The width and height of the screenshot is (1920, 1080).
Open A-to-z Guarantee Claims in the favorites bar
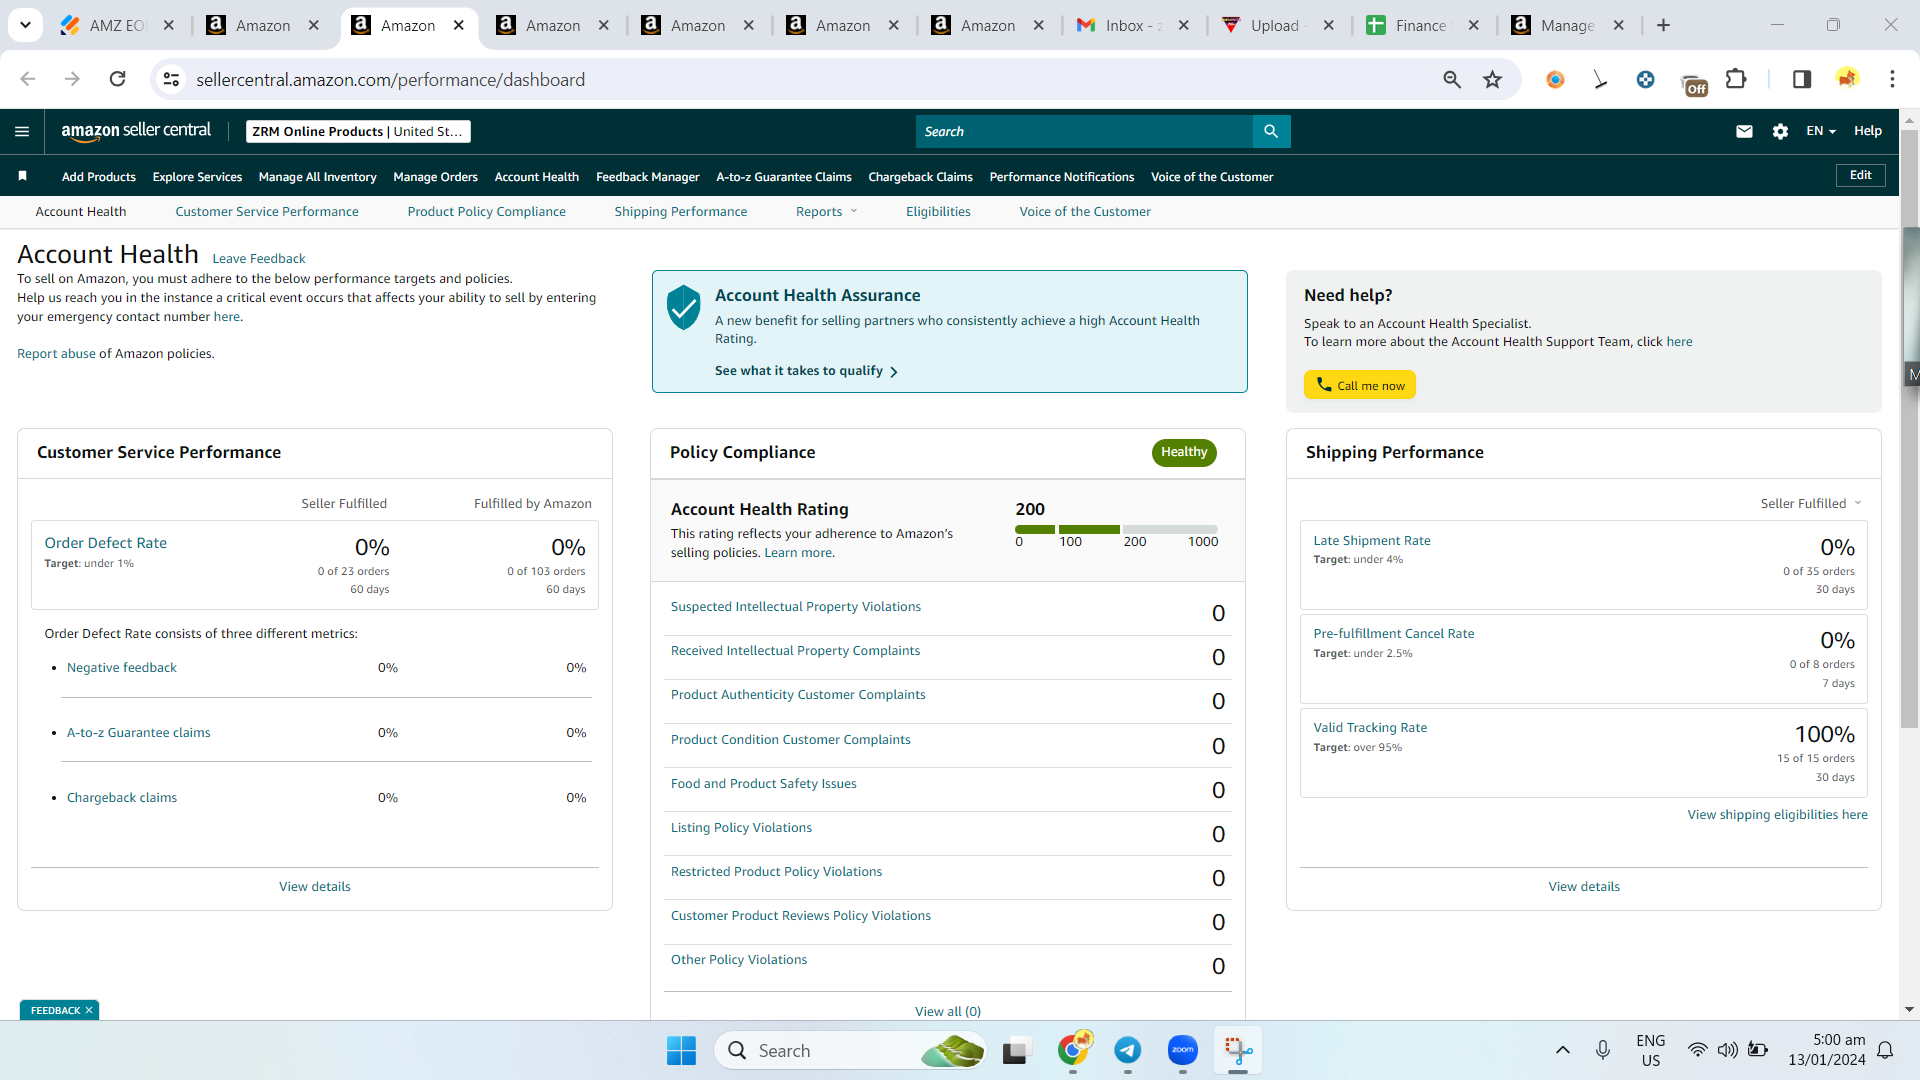(x=784, y=177)
